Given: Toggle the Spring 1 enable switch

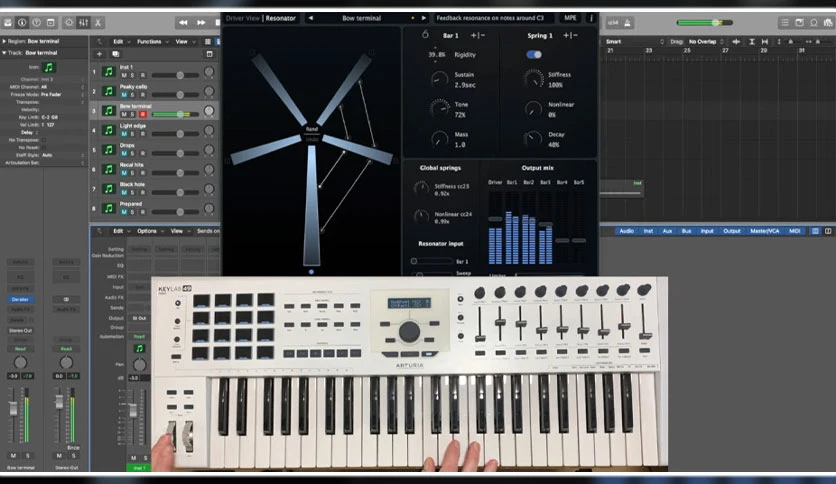Looking at the screenshot, I should click(x=534, y=54).
